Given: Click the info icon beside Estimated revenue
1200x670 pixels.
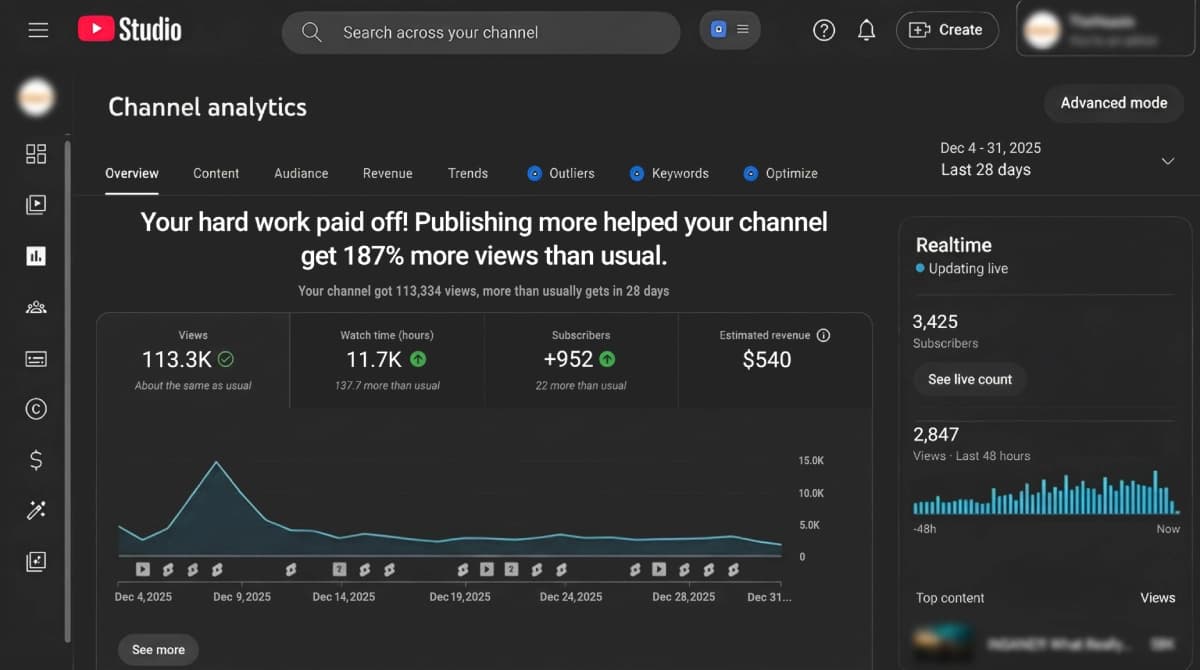Looking at the screenshot, I should (x=823, y=335).
